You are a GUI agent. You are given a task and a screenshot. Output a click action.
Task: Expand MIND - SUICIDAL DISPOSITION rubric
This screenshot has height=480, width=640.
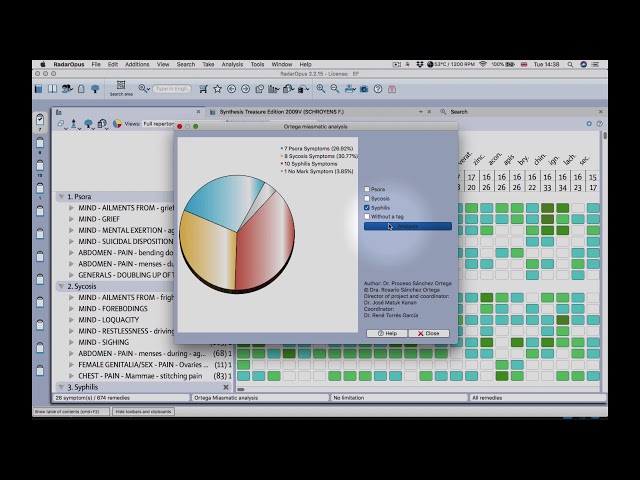(71, 242)
